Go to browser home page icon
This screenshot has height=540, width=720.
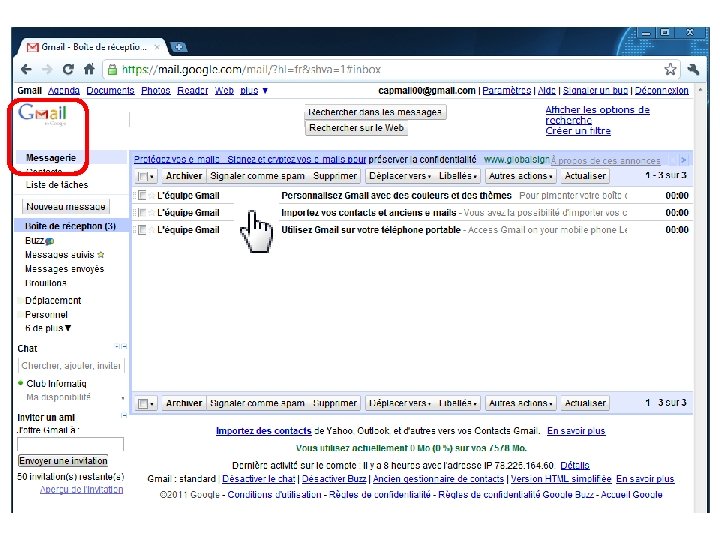[89, 69]
